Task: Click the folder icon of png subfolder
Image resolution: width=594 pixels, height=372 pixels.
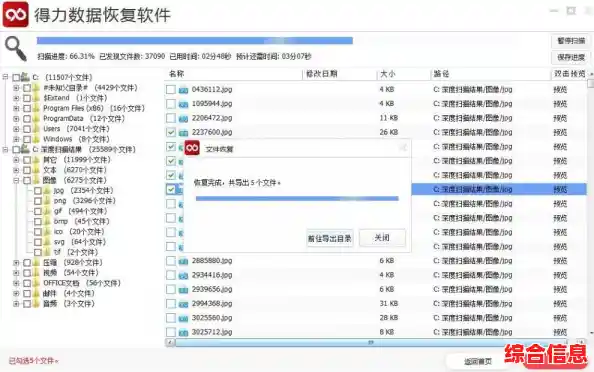Action: (47, 201)
